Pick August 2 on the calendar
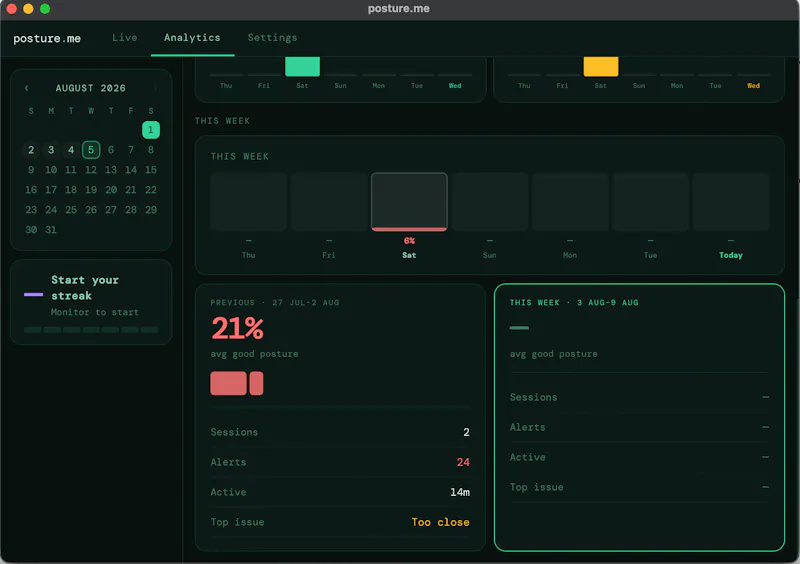This screenshot has width=800, height=564. (31, 150)
